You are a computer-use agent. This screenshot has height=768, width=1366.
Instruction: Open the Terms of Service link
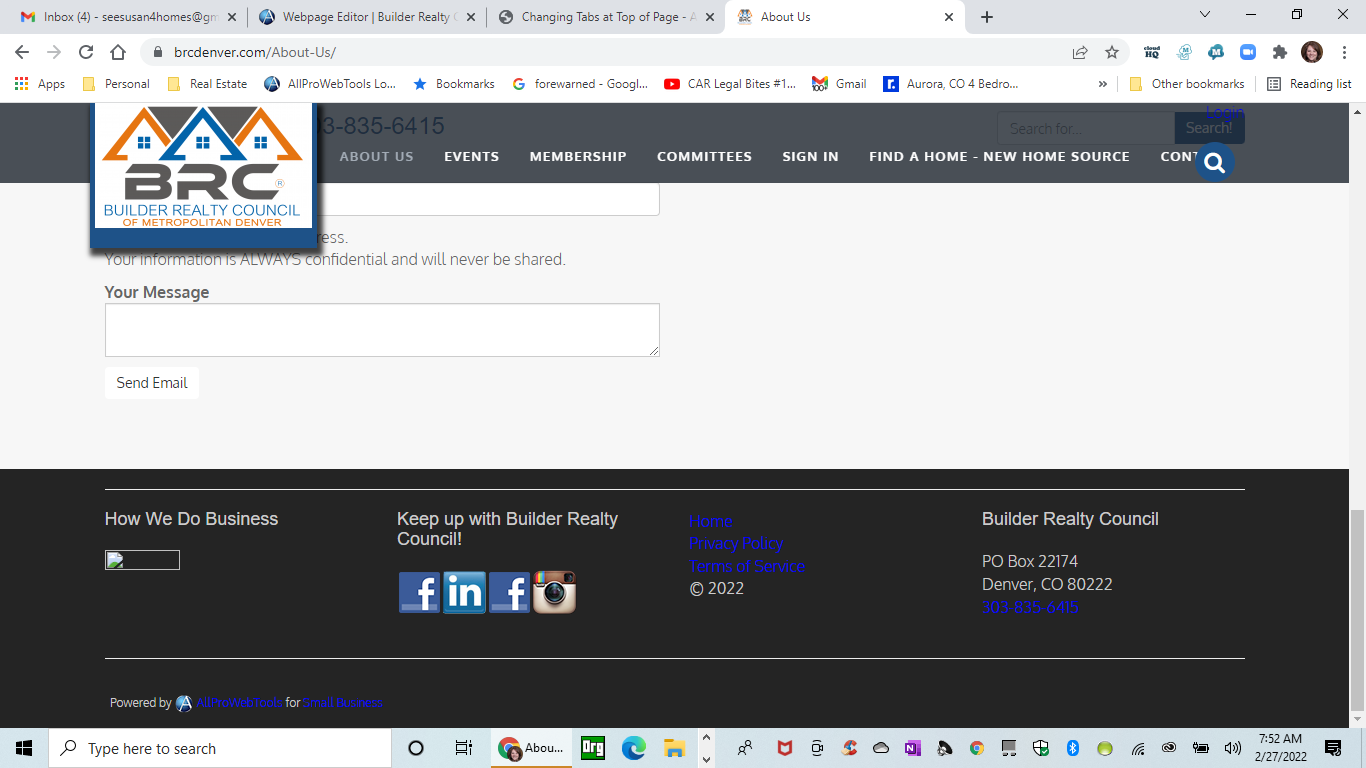tap(746, 566)
